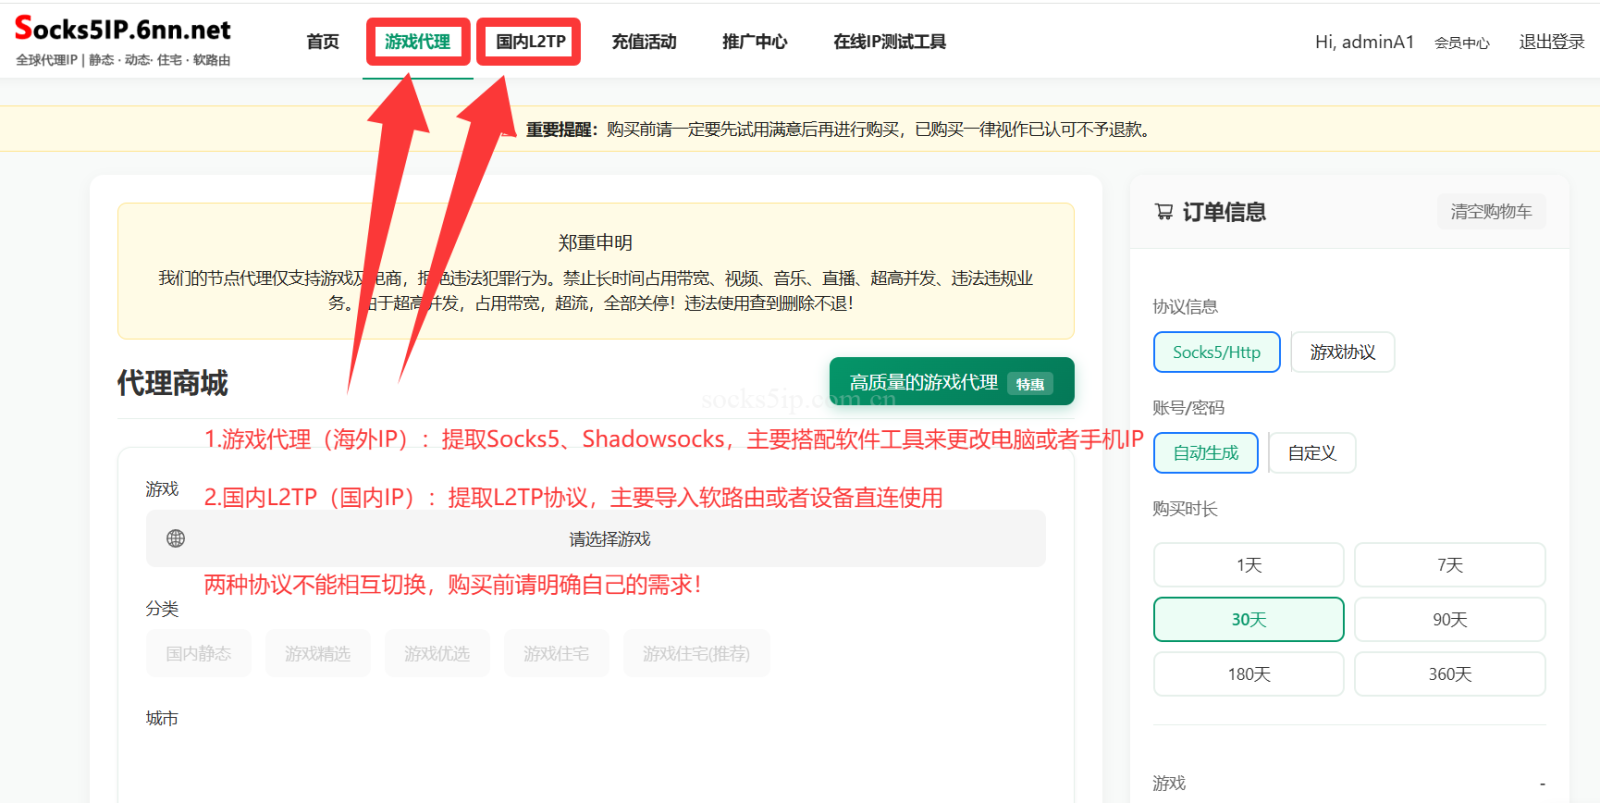Select 90天 purchase duration

(1450, 619)
